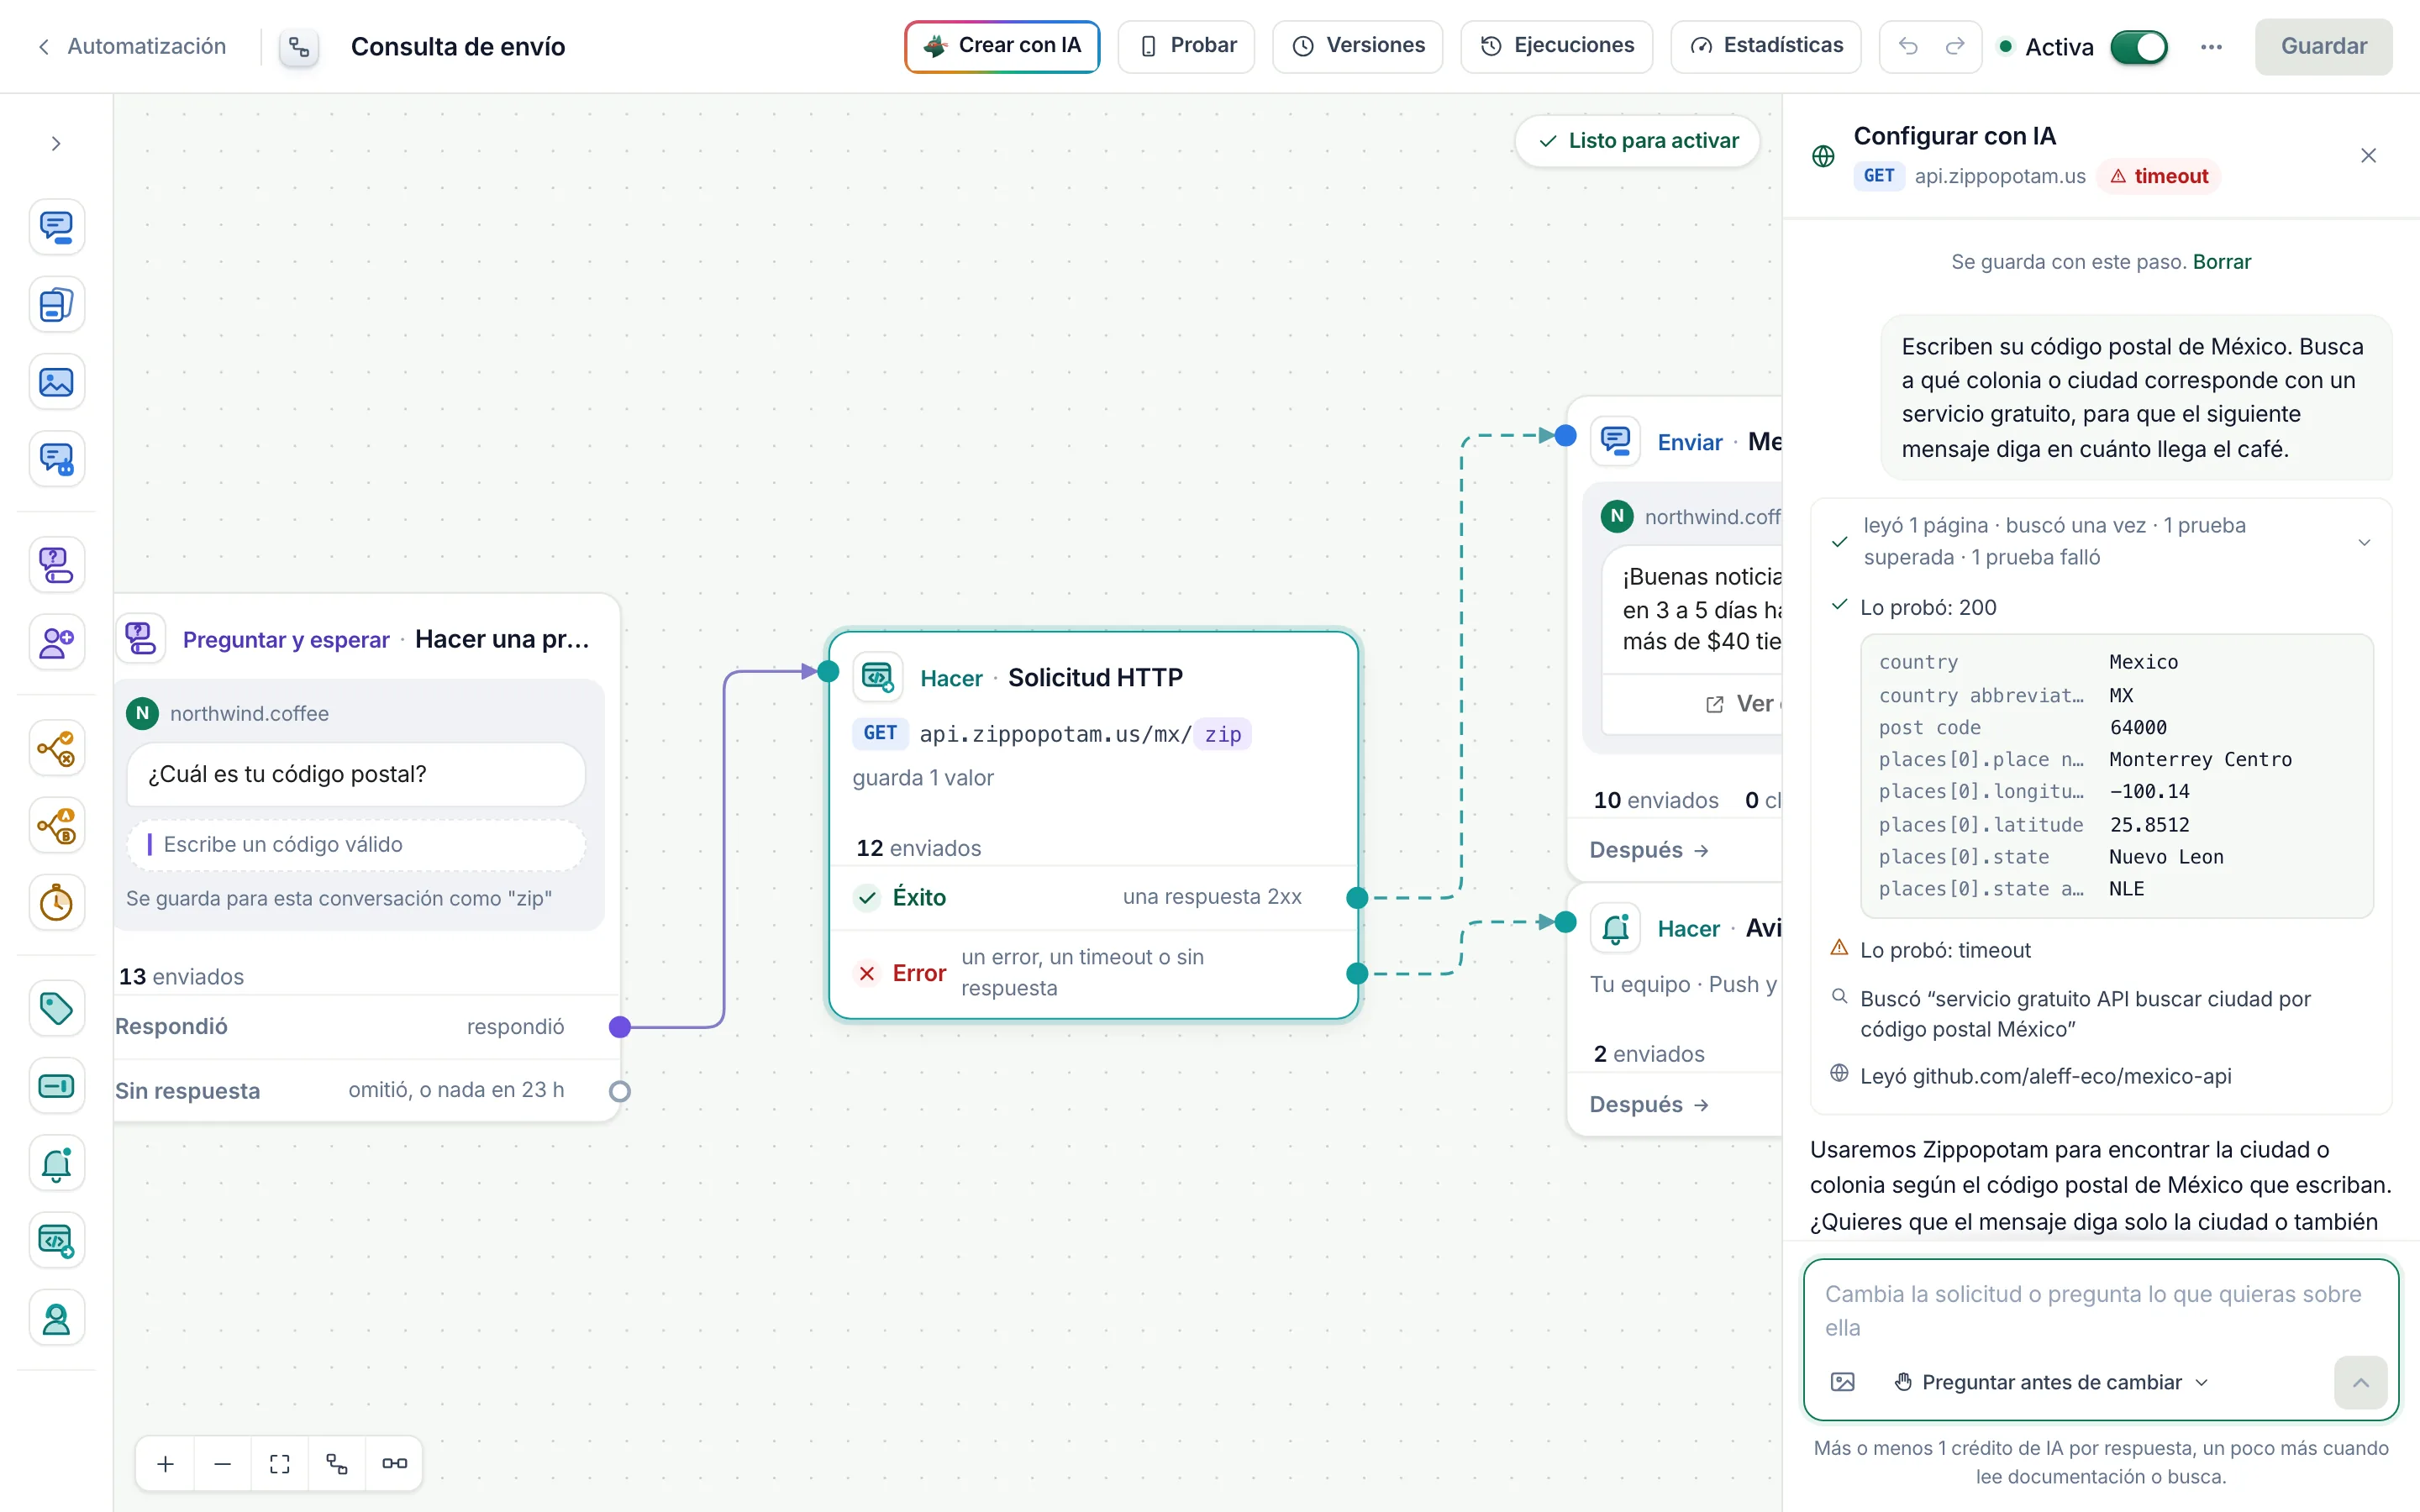Expand the left sidebar chevron
Screen dimensions: 2420x1512
56,144
